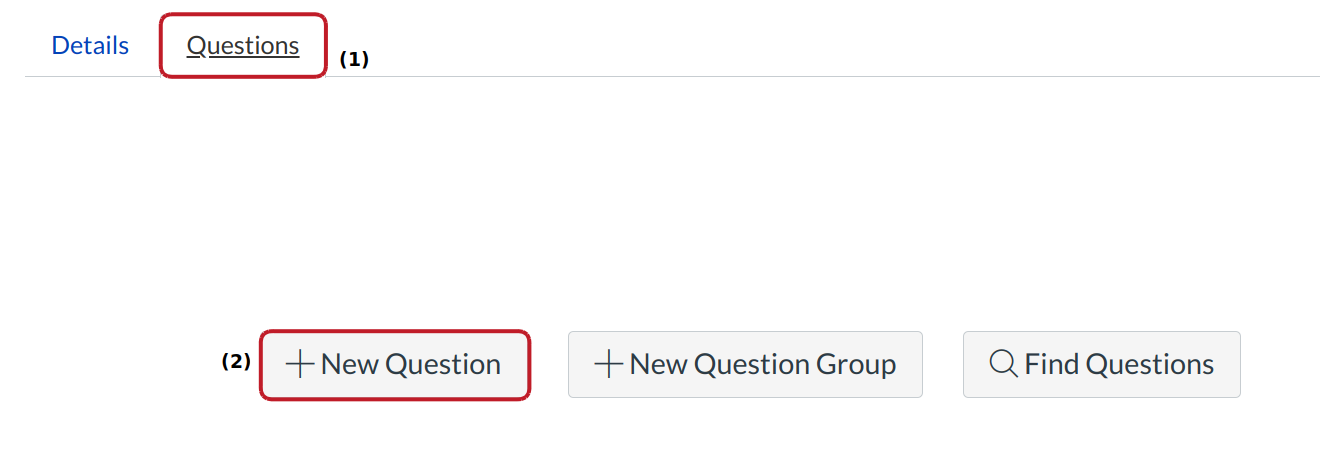Click the plus icon on New Question
This screenshot has height=450, width=1320.
(x=300, y=364)
